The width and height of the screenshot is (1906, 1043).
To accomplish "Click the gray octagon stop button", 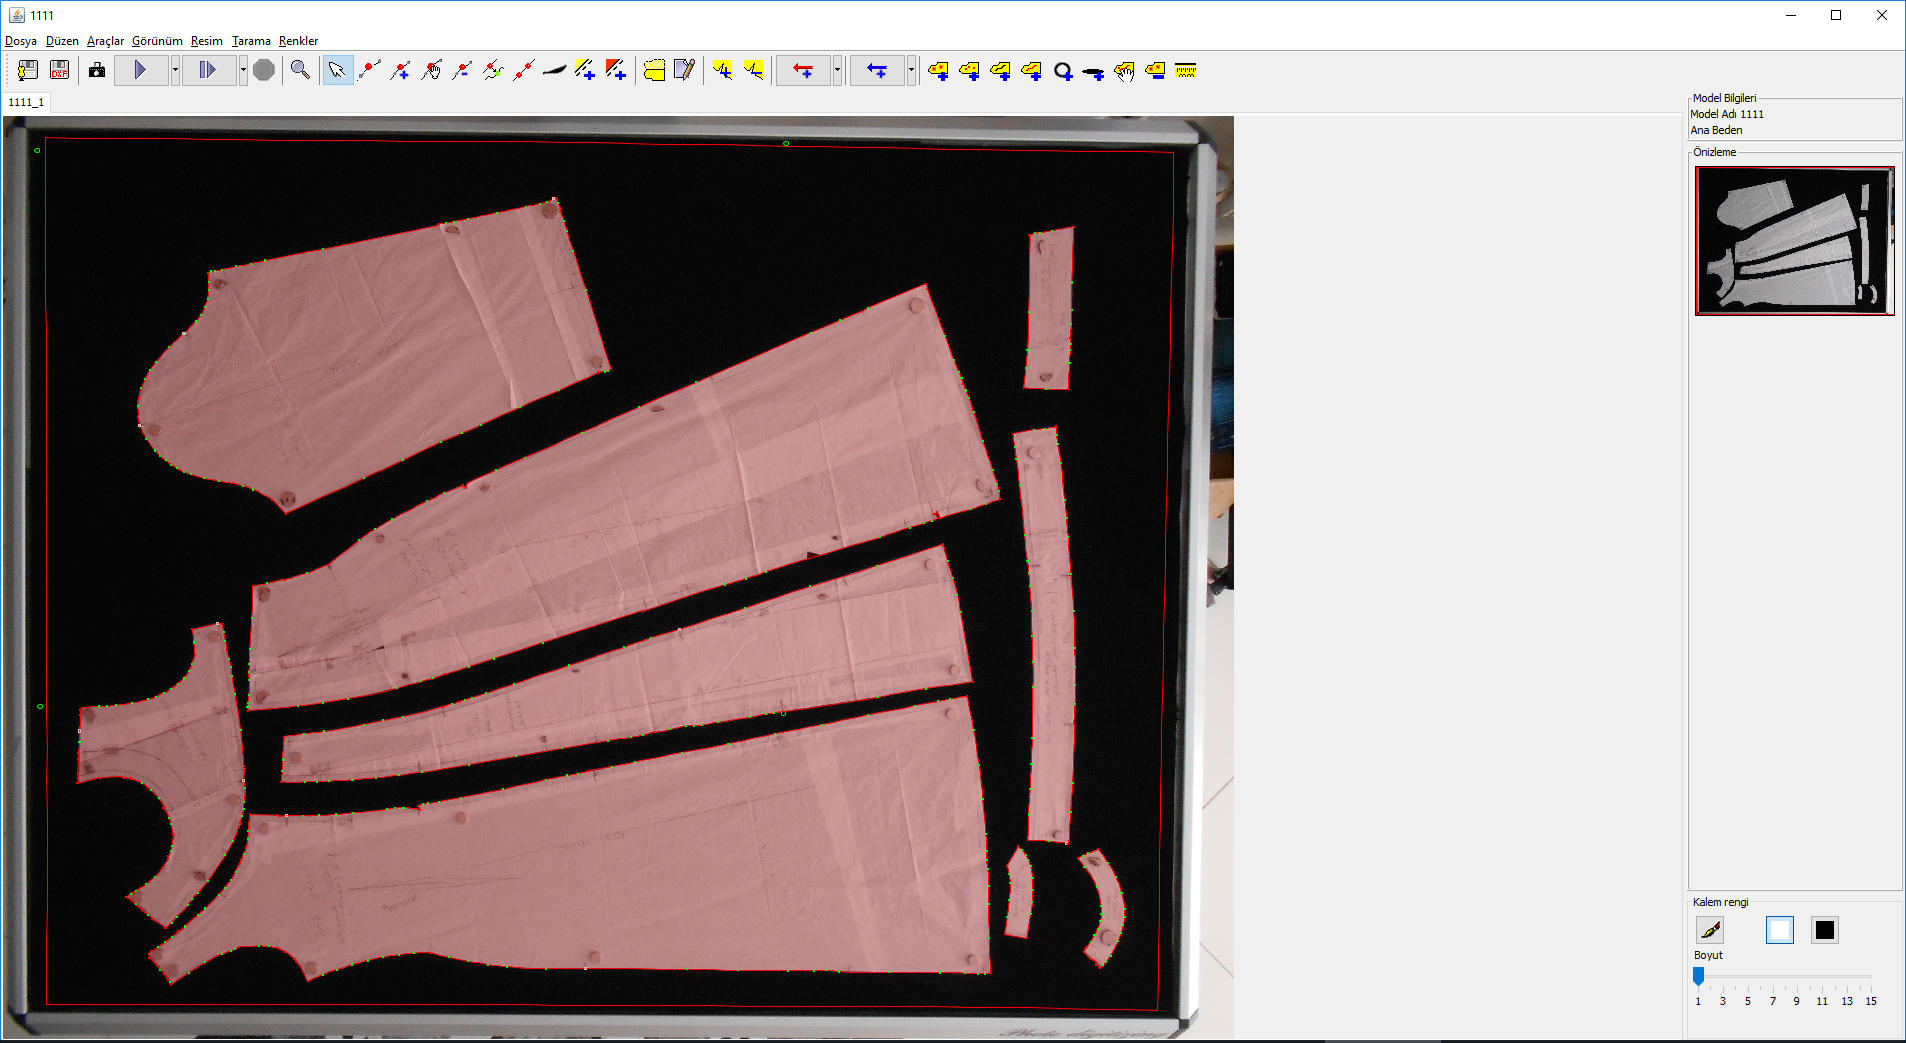I will (264, 70).
